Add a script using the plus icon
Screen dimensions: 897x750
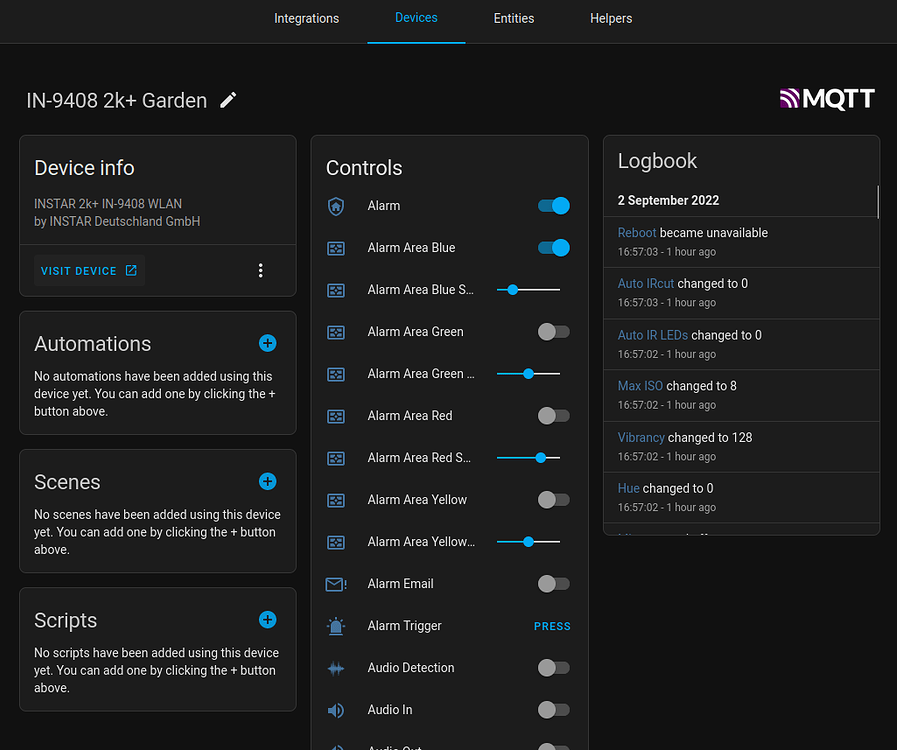tap(267, 619)
